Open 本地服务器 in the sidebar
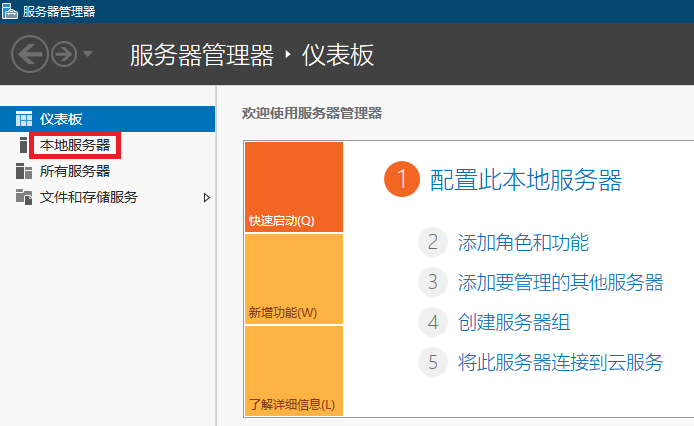 pyautogui.click(x=75, y=145)
